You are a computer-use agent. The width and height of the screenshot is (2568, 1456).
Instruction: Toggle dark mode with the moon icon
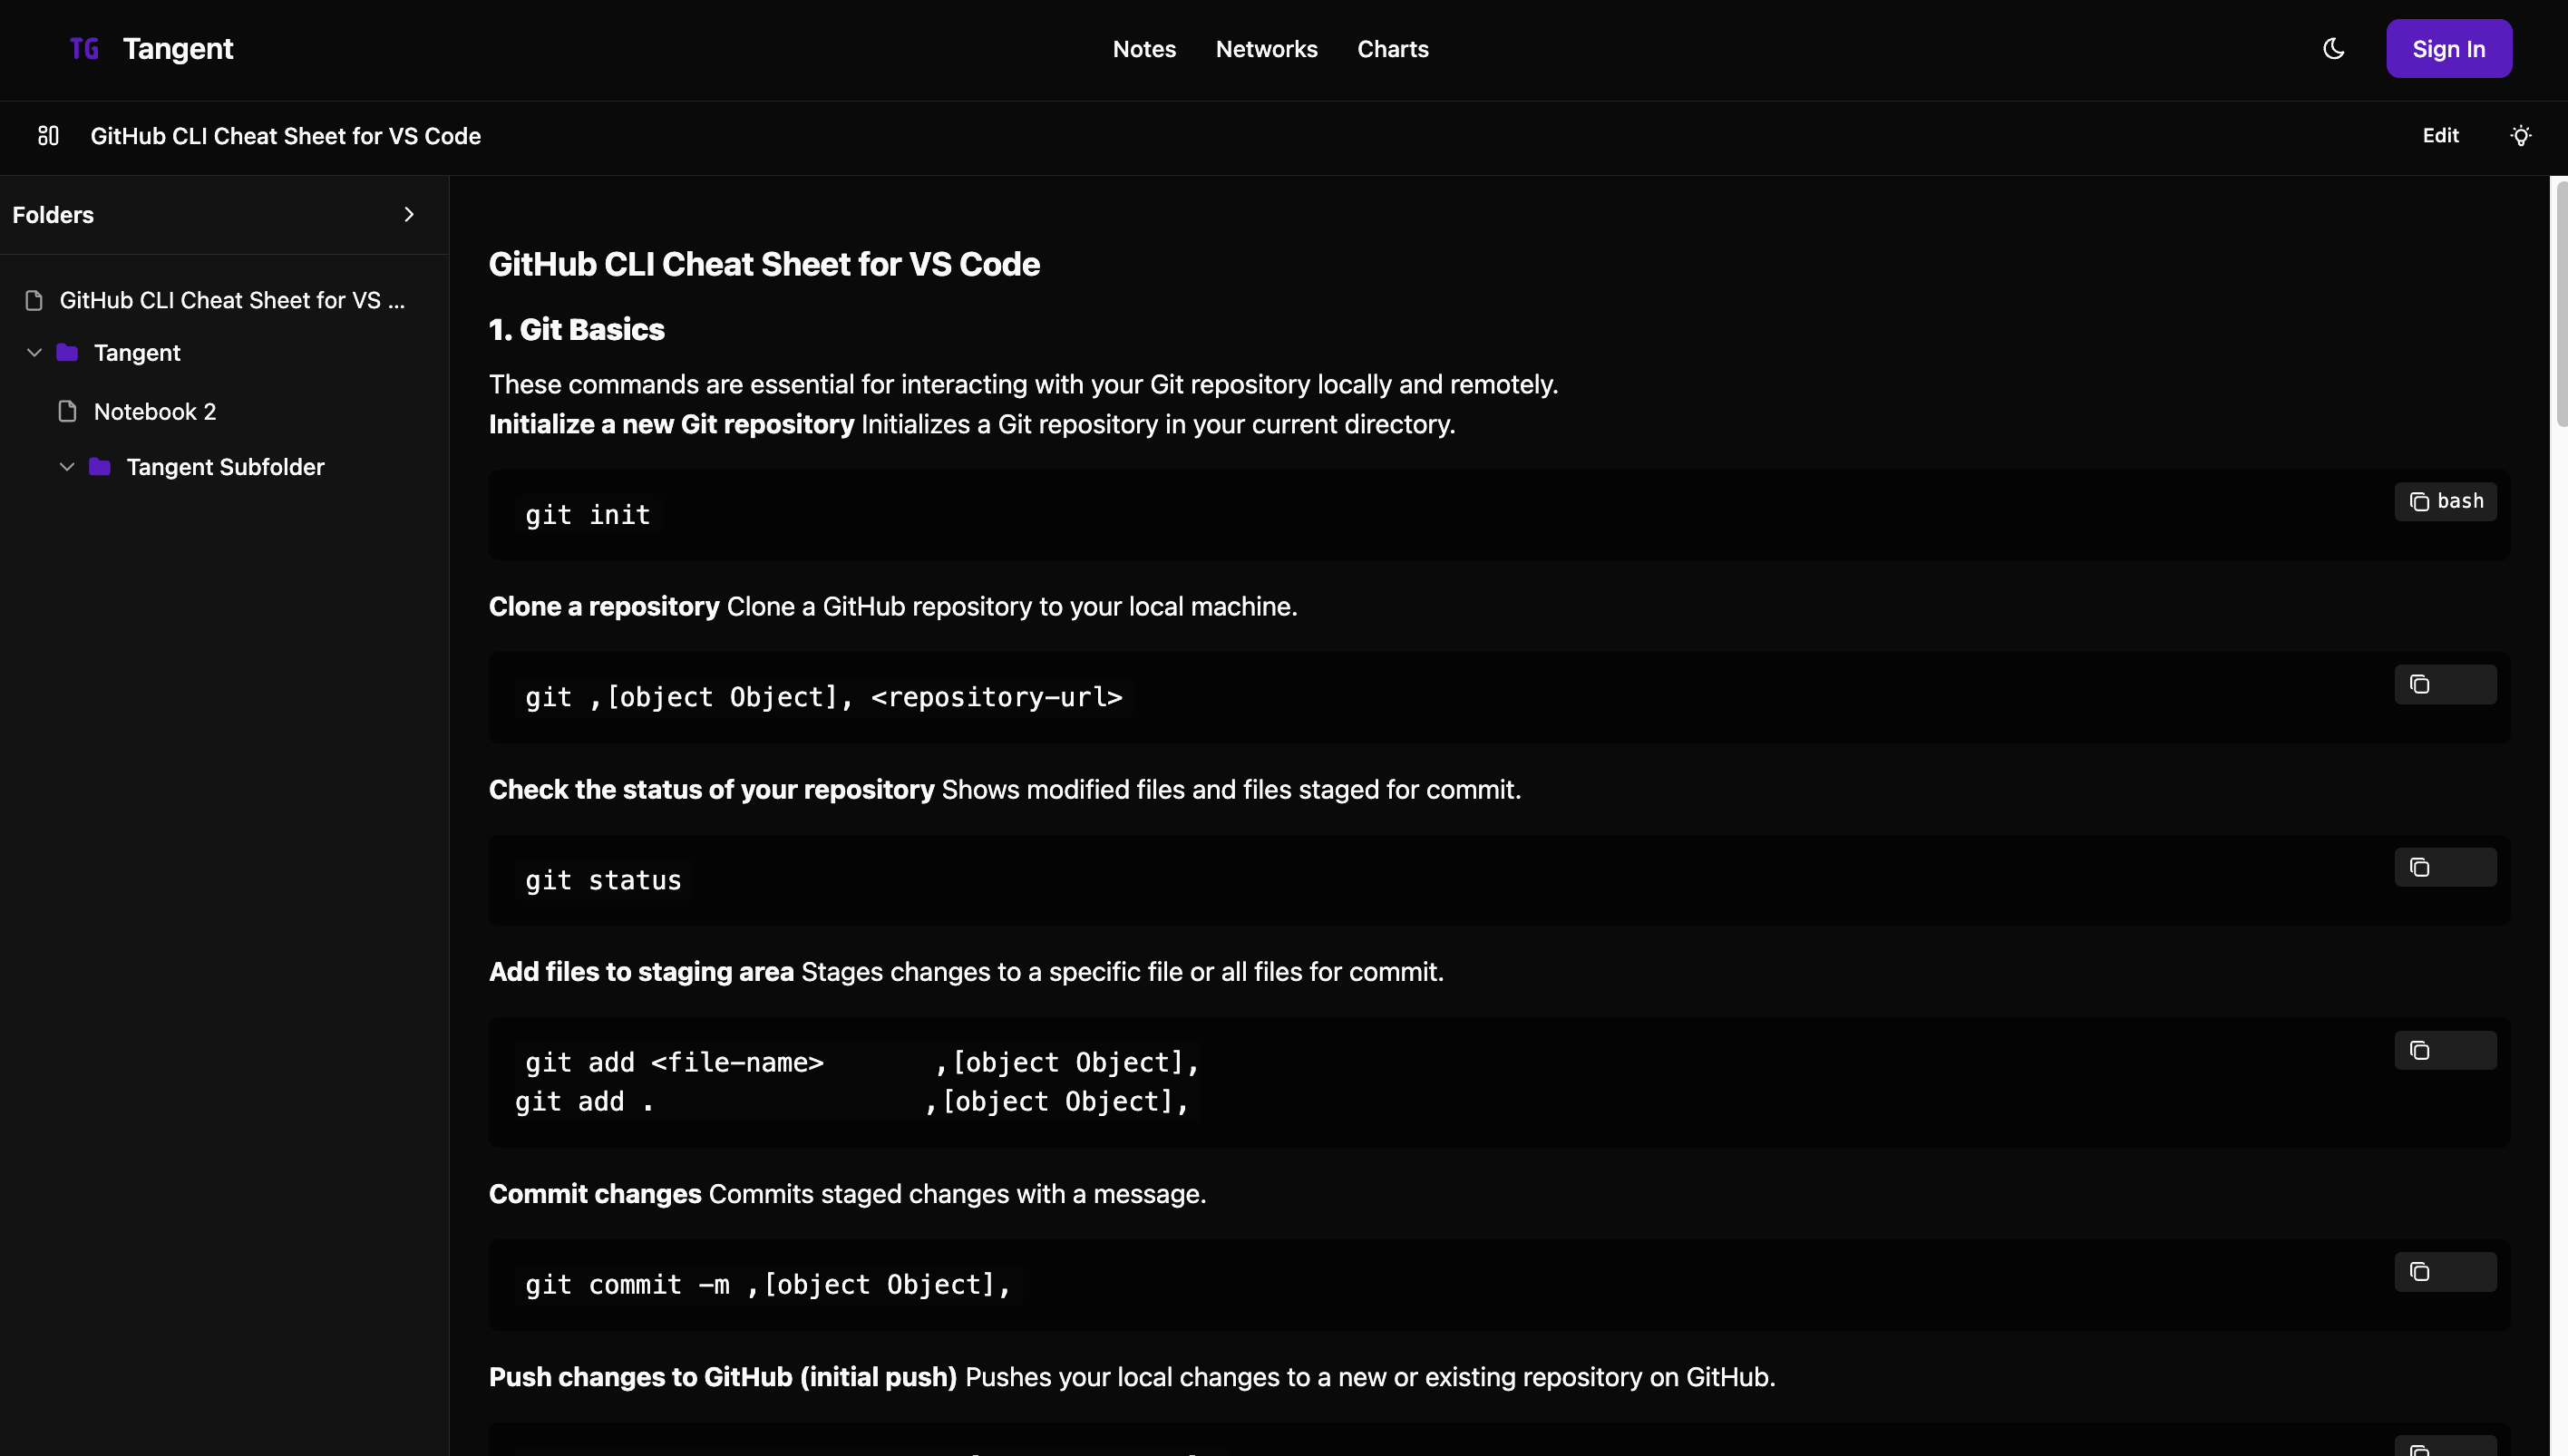[x=2333, y=48]
